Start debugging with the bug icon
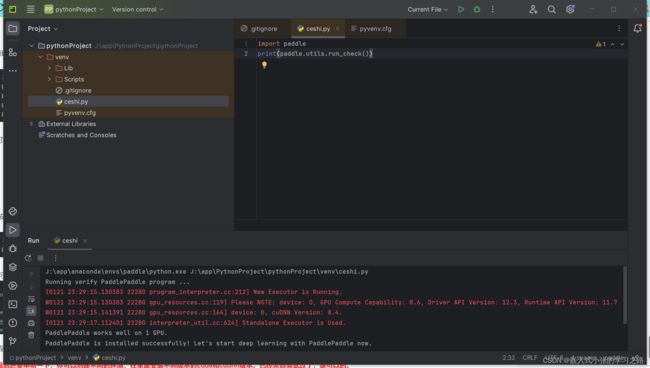Image resolution: width=650 pixels, height=368 pixels. 477,9
